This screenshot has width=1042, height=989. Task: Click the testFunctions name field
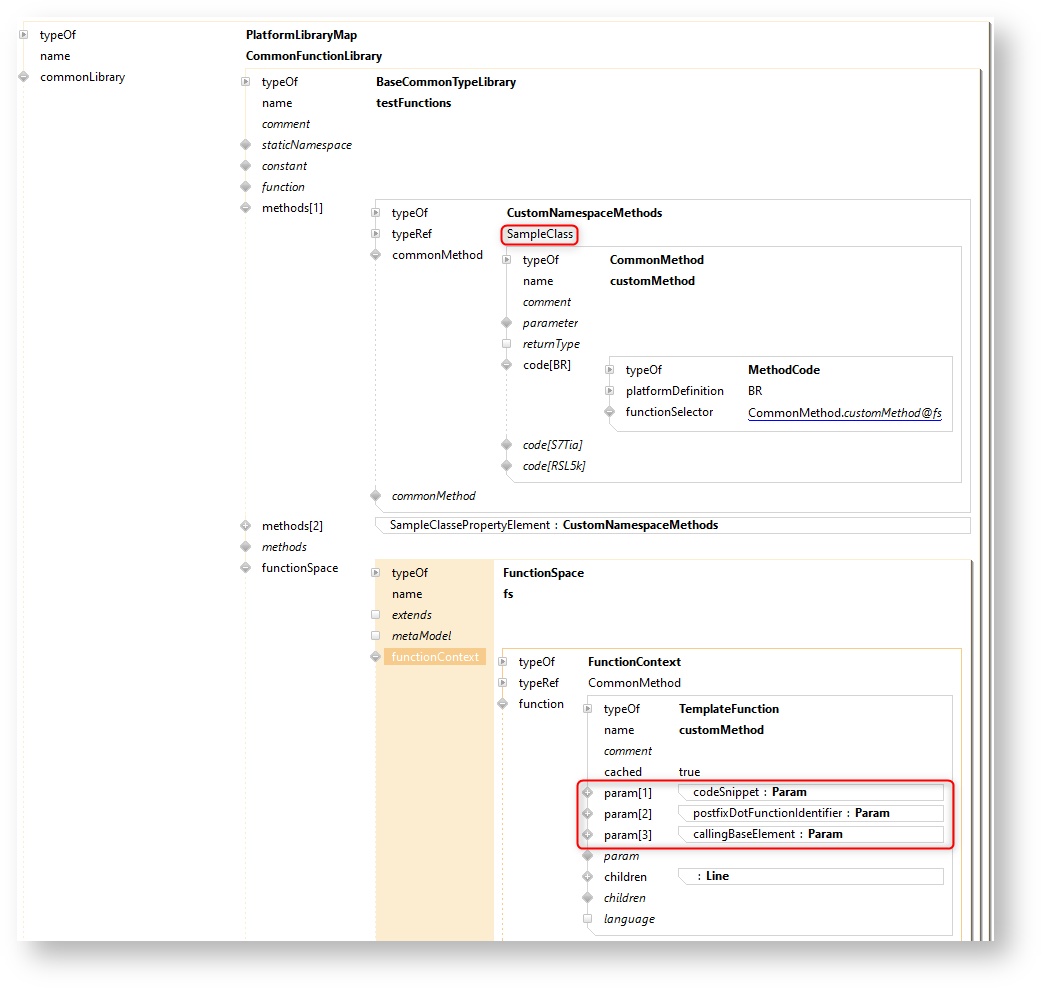(413, 103)
